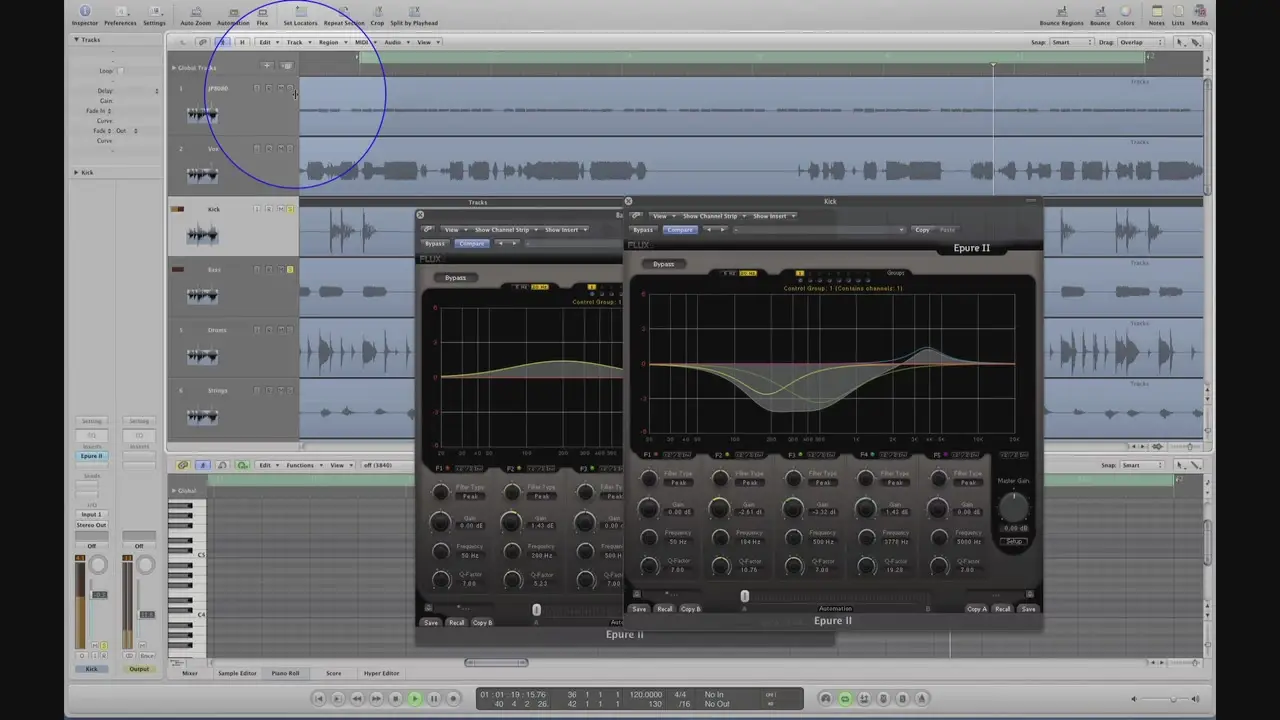
Task: Select the Piano Roll tab
Action: coord(286,673)
